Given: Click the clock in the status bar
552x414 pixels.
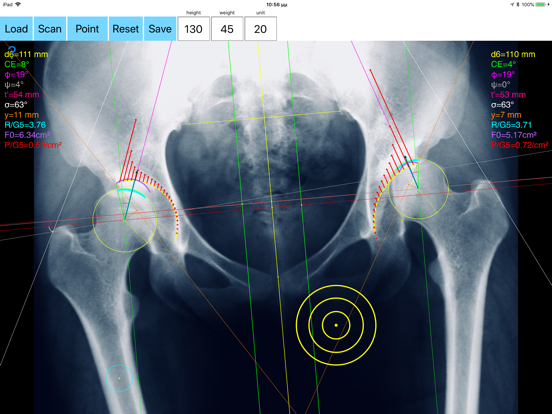Looking at the screenshot, I should 277,5.
